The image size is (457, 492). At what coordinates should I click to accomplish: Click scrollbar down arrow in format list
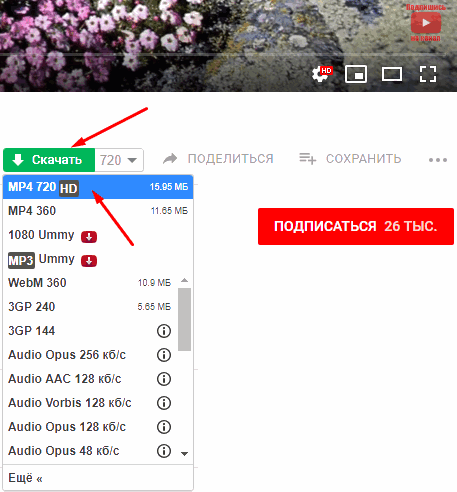click(x=184, y=454)
